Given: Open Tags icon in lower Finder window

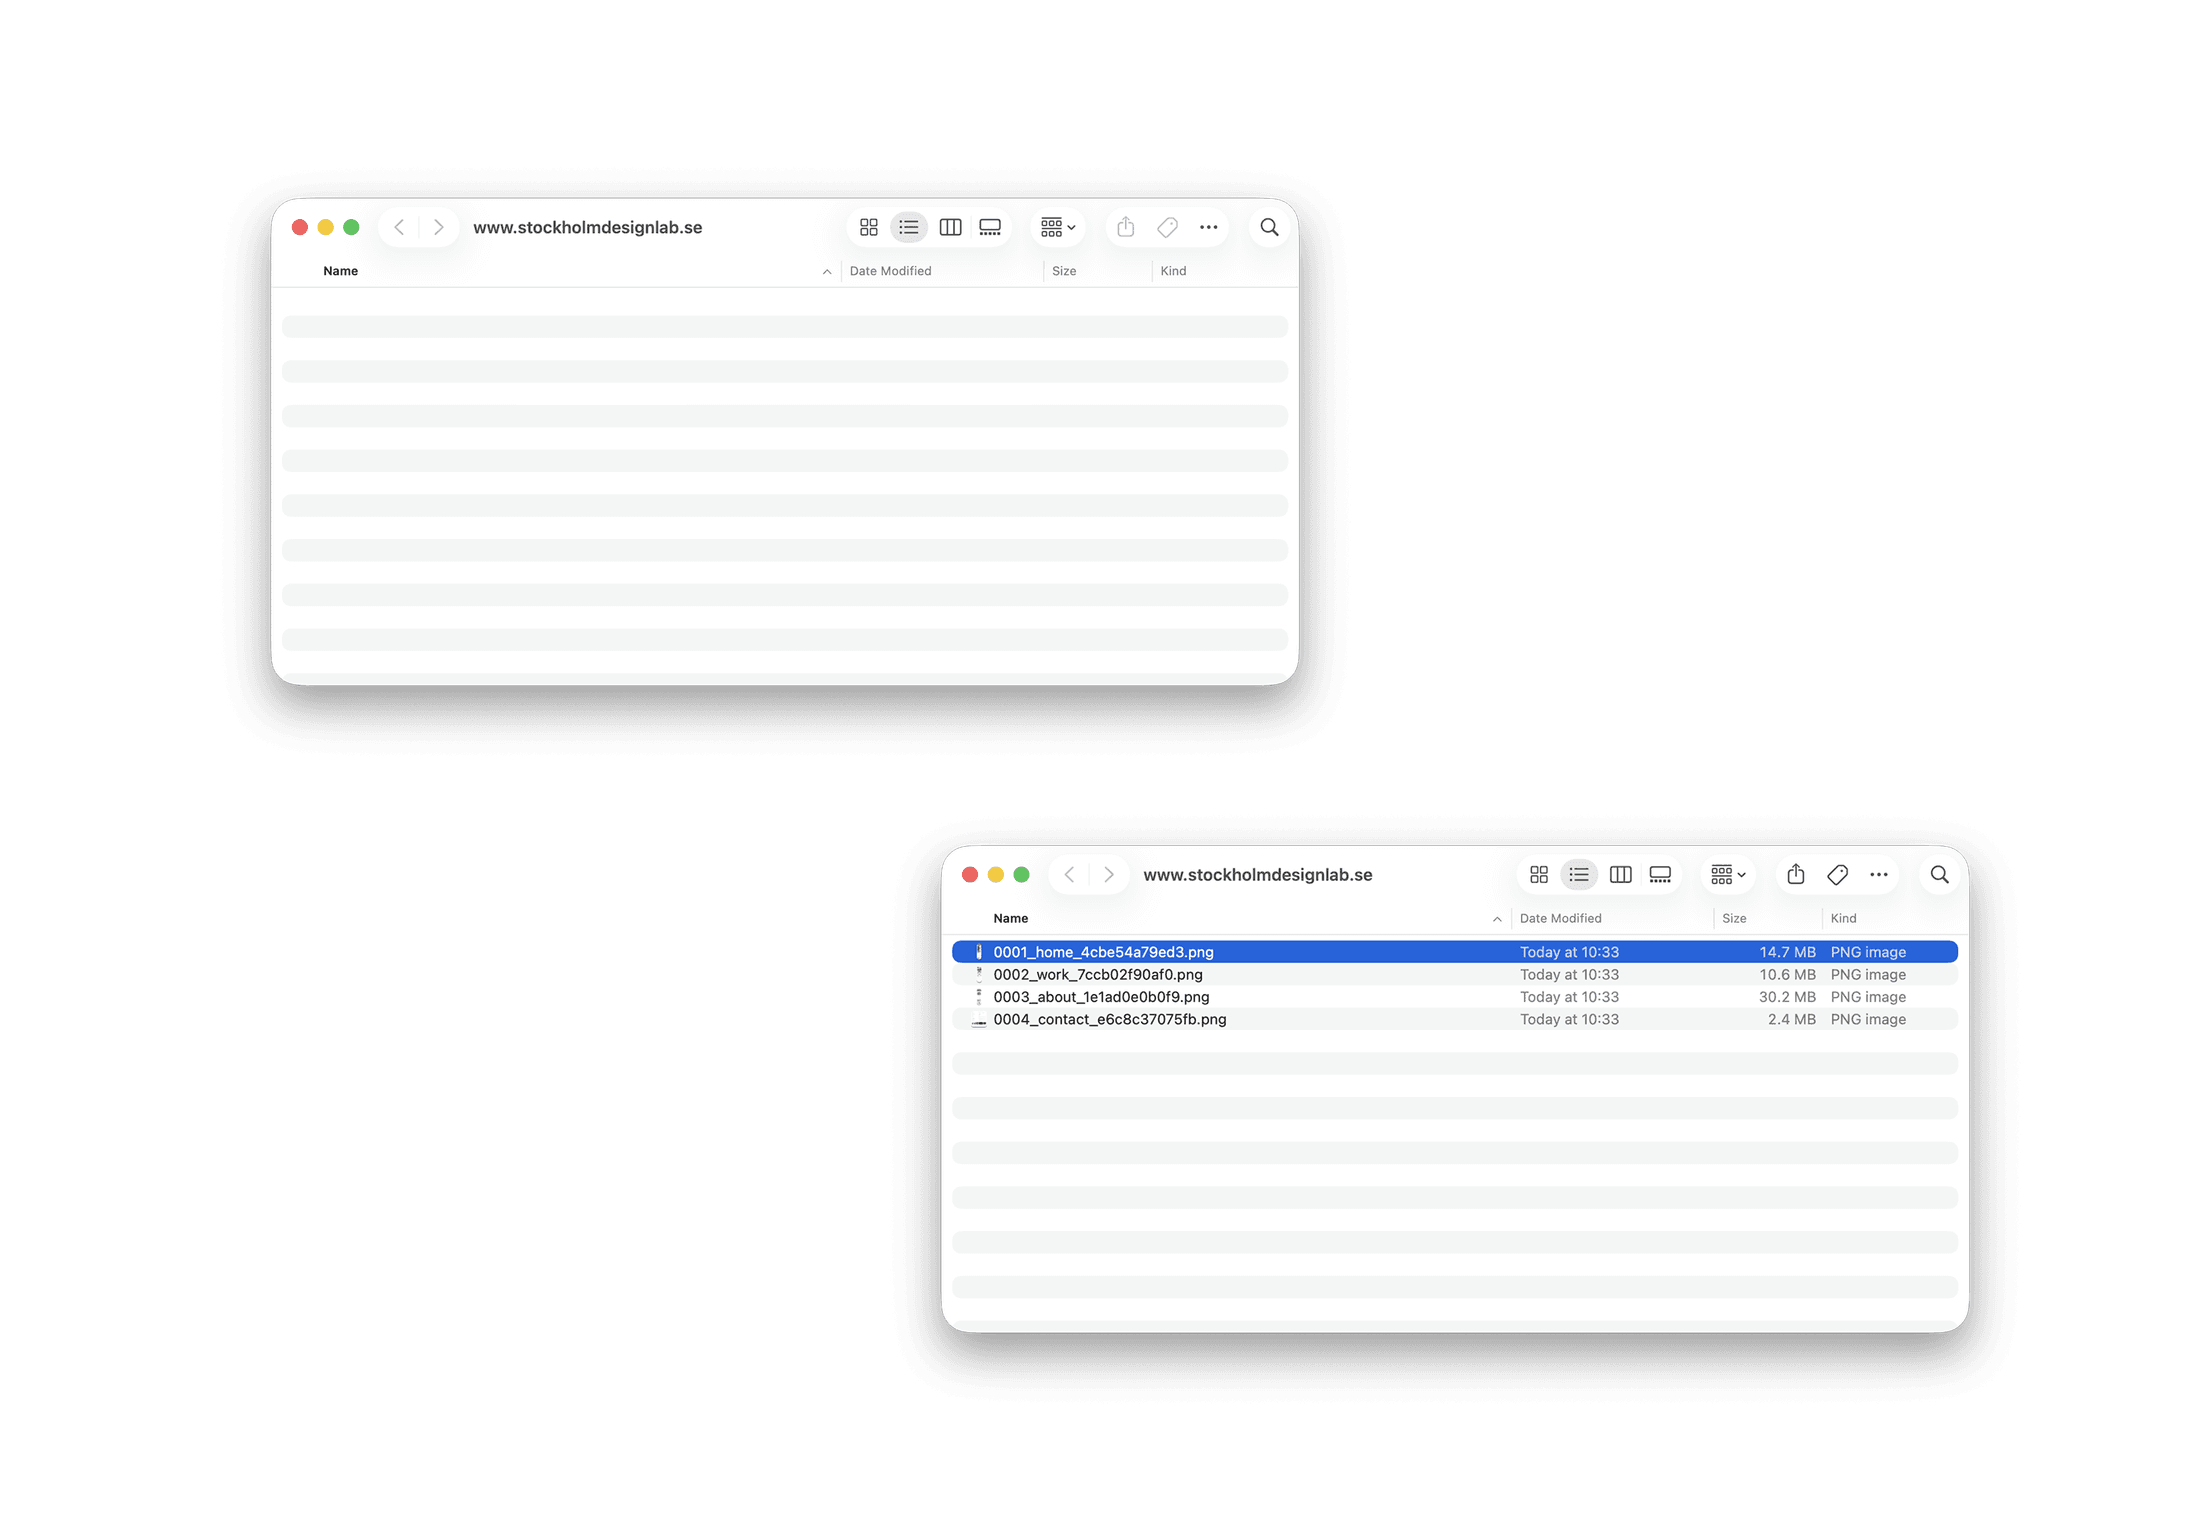Looking at the screenshot, I should click(1837, 875).
